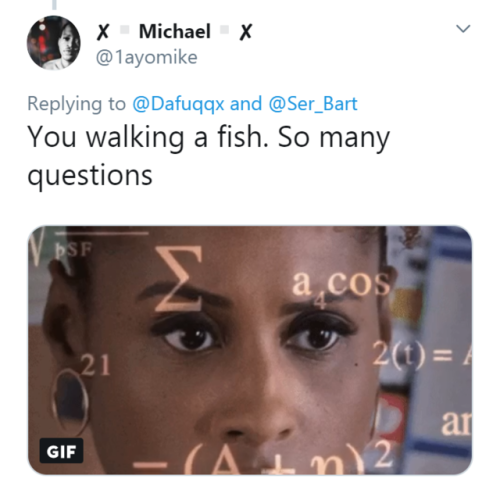Click the 'a cos' formula in the GIF

coord(340,286)
